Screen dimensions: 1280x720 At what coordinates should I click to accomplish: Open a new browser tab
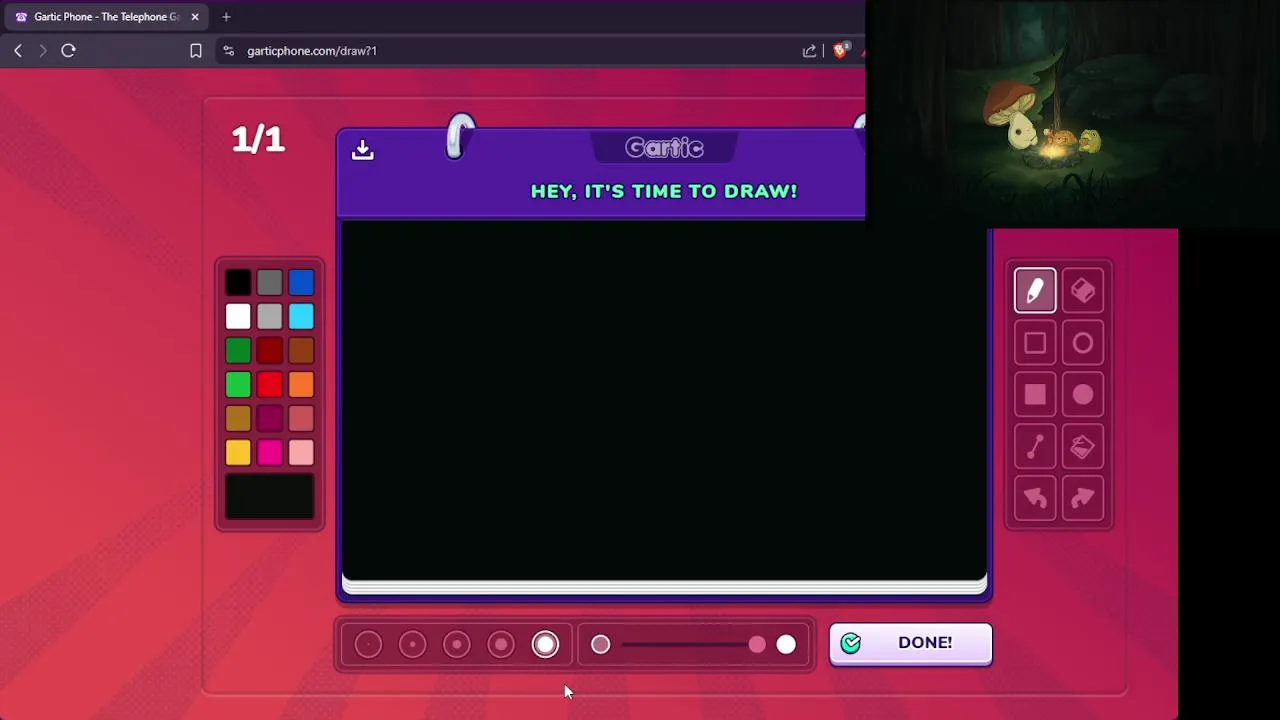coord(226,17)
